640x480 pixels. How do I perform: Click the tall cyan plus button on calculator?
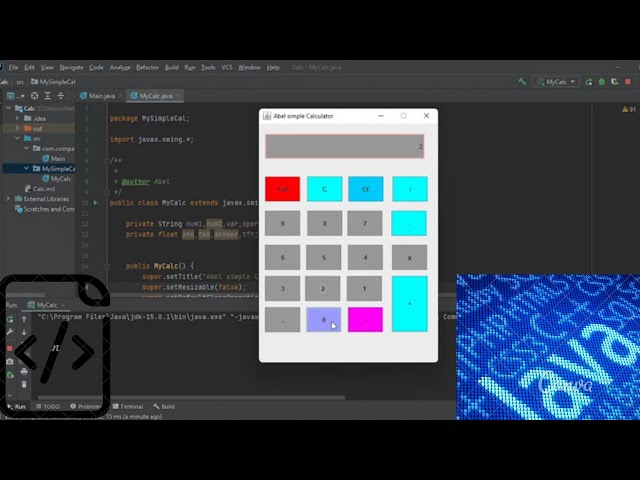point(410,304)
